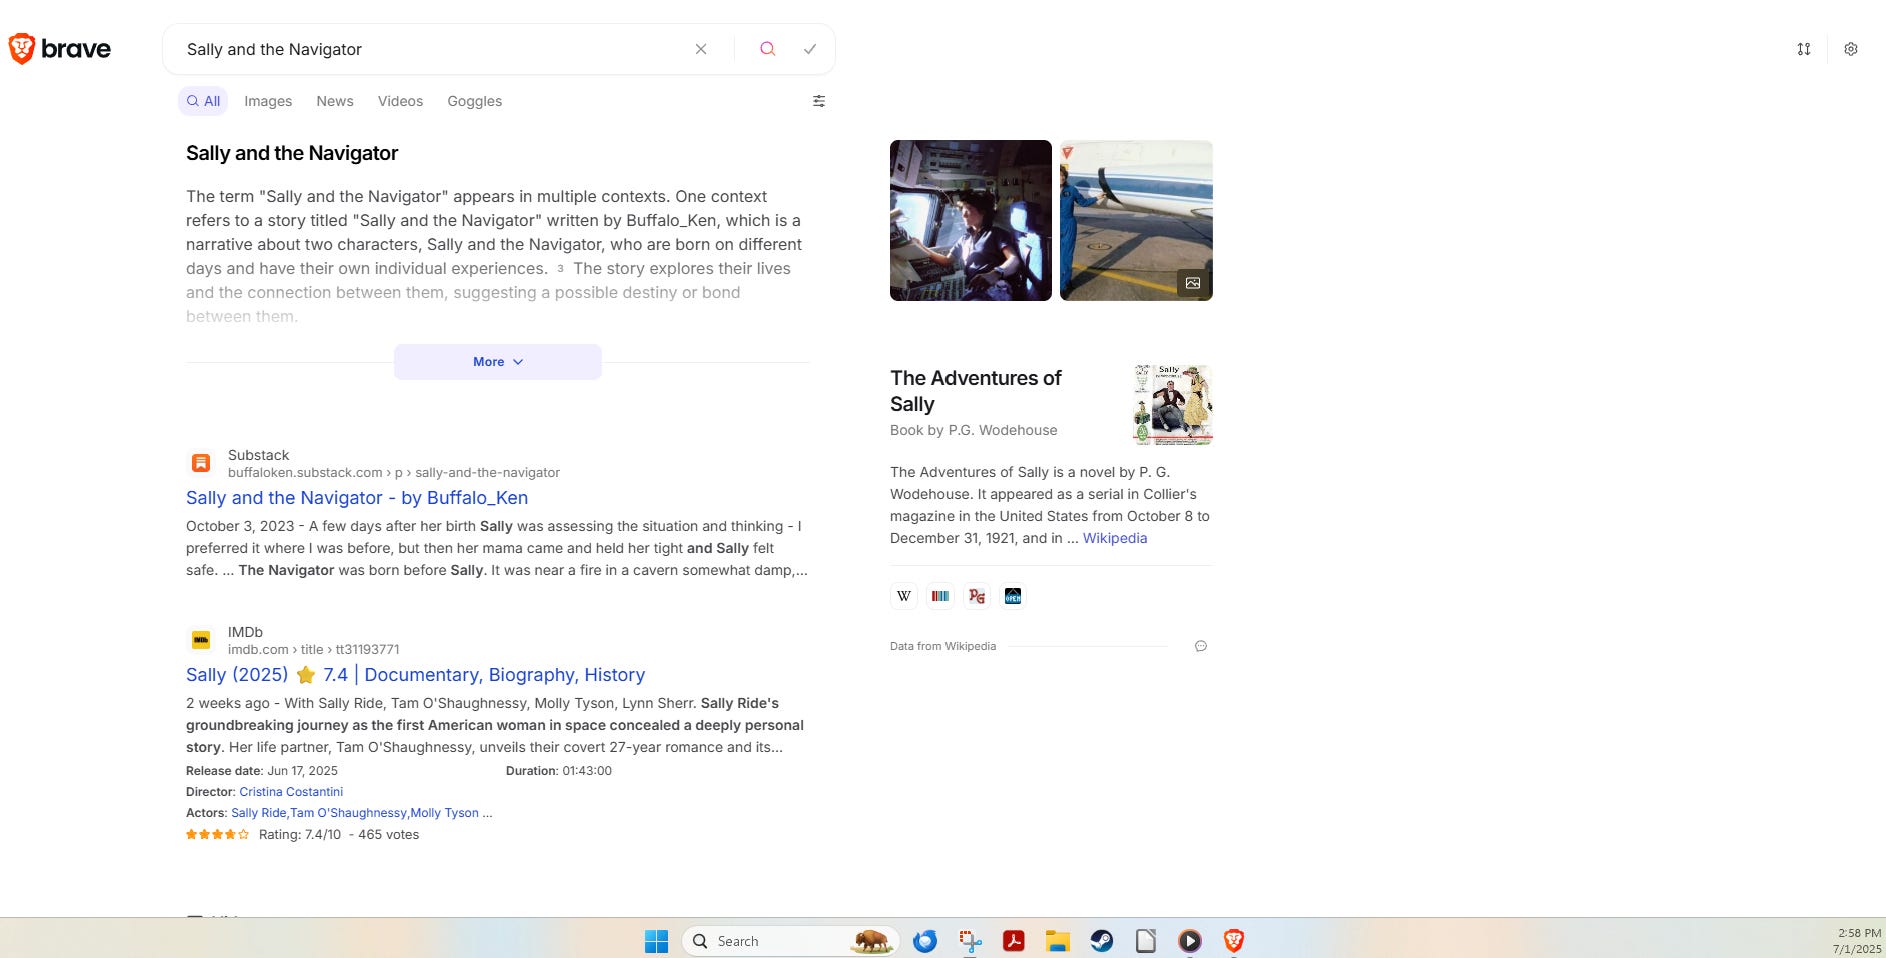Click the 'Book by P.G. Wodehouse' subtitle
The image size is (1886, 958).
point(974,430)
